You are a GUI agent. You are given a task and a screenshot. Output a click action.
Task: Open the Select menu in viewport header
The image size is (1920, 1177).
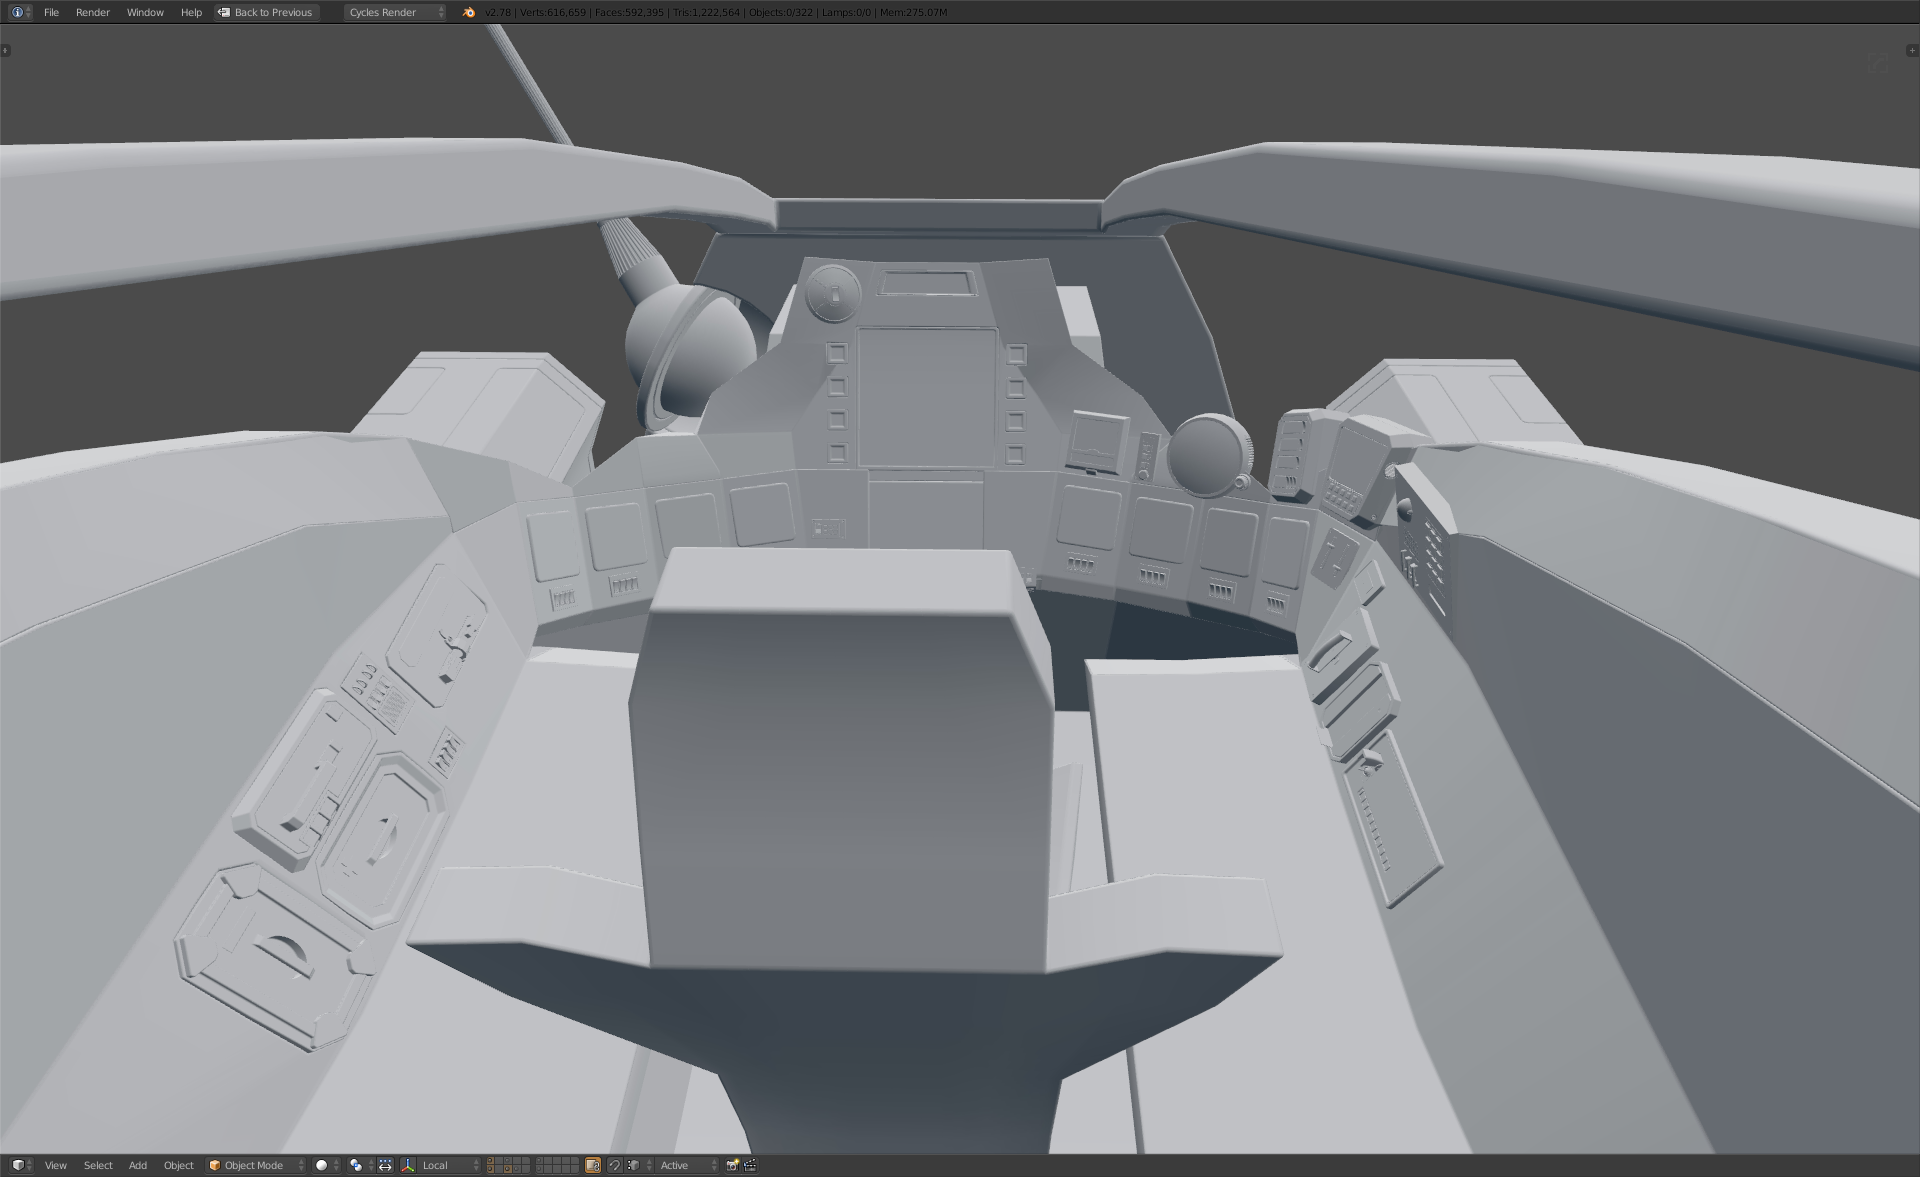[x=98, y=1165]
